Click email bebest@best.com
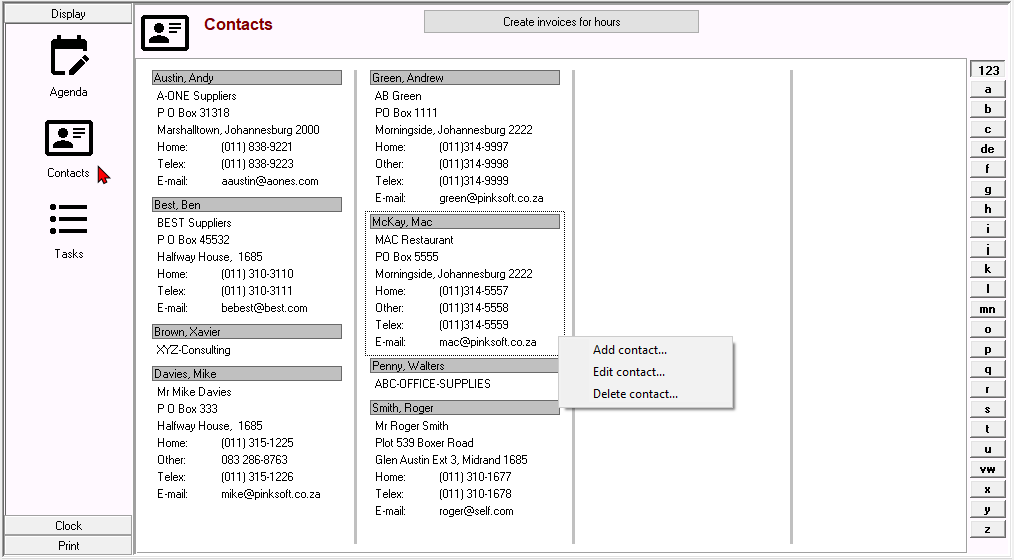Screen dimensions: 1014x560 [264, 308]
